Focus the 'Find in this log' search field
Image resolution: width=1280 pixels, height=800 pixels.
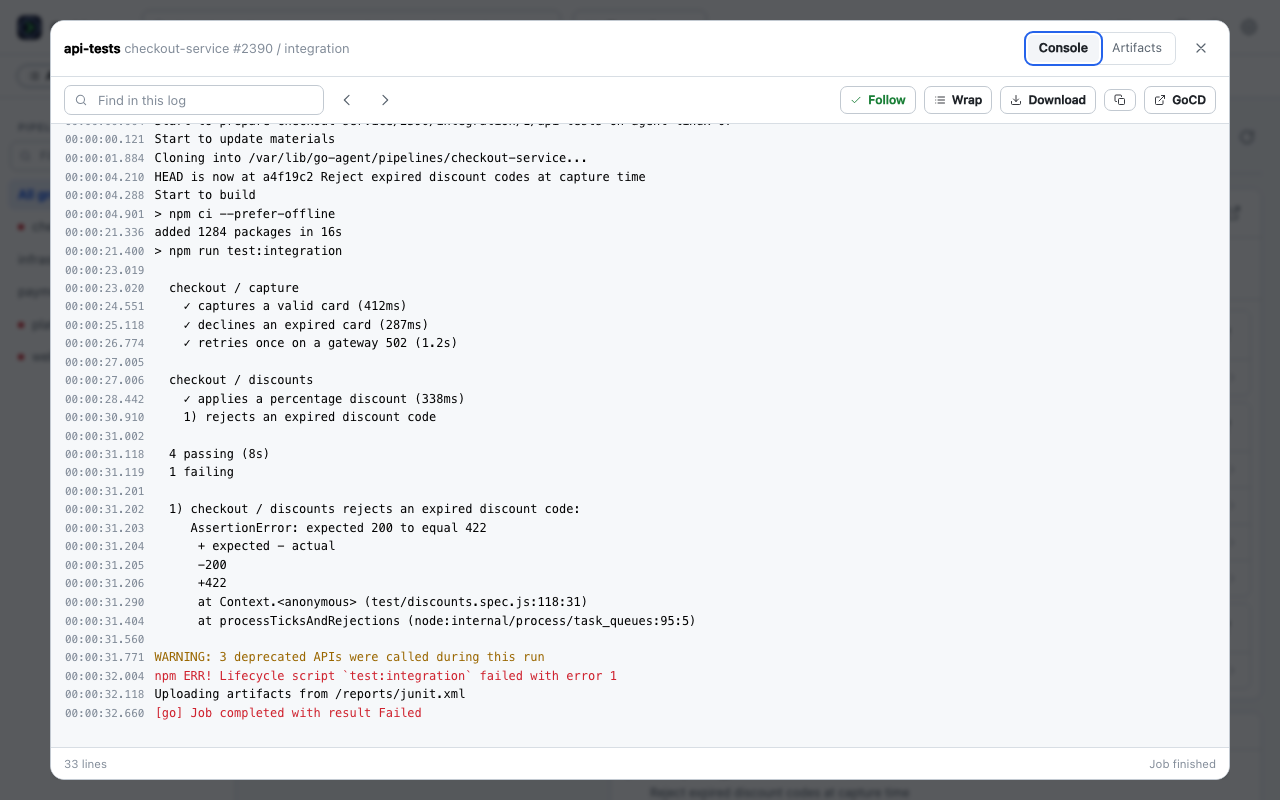(x=194, y=100)
